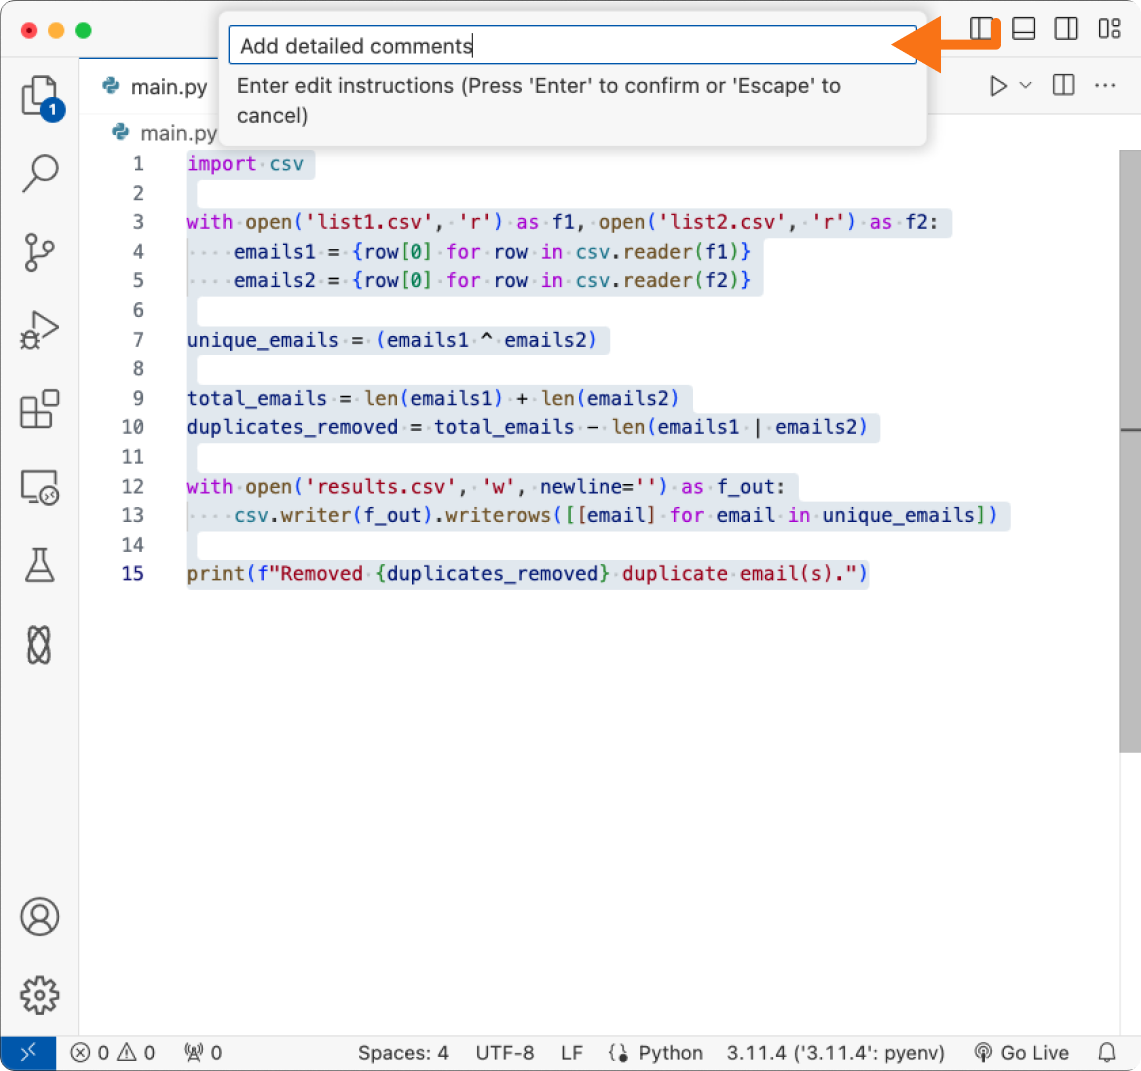Open the Testing flask view

[x=39, y=565]
